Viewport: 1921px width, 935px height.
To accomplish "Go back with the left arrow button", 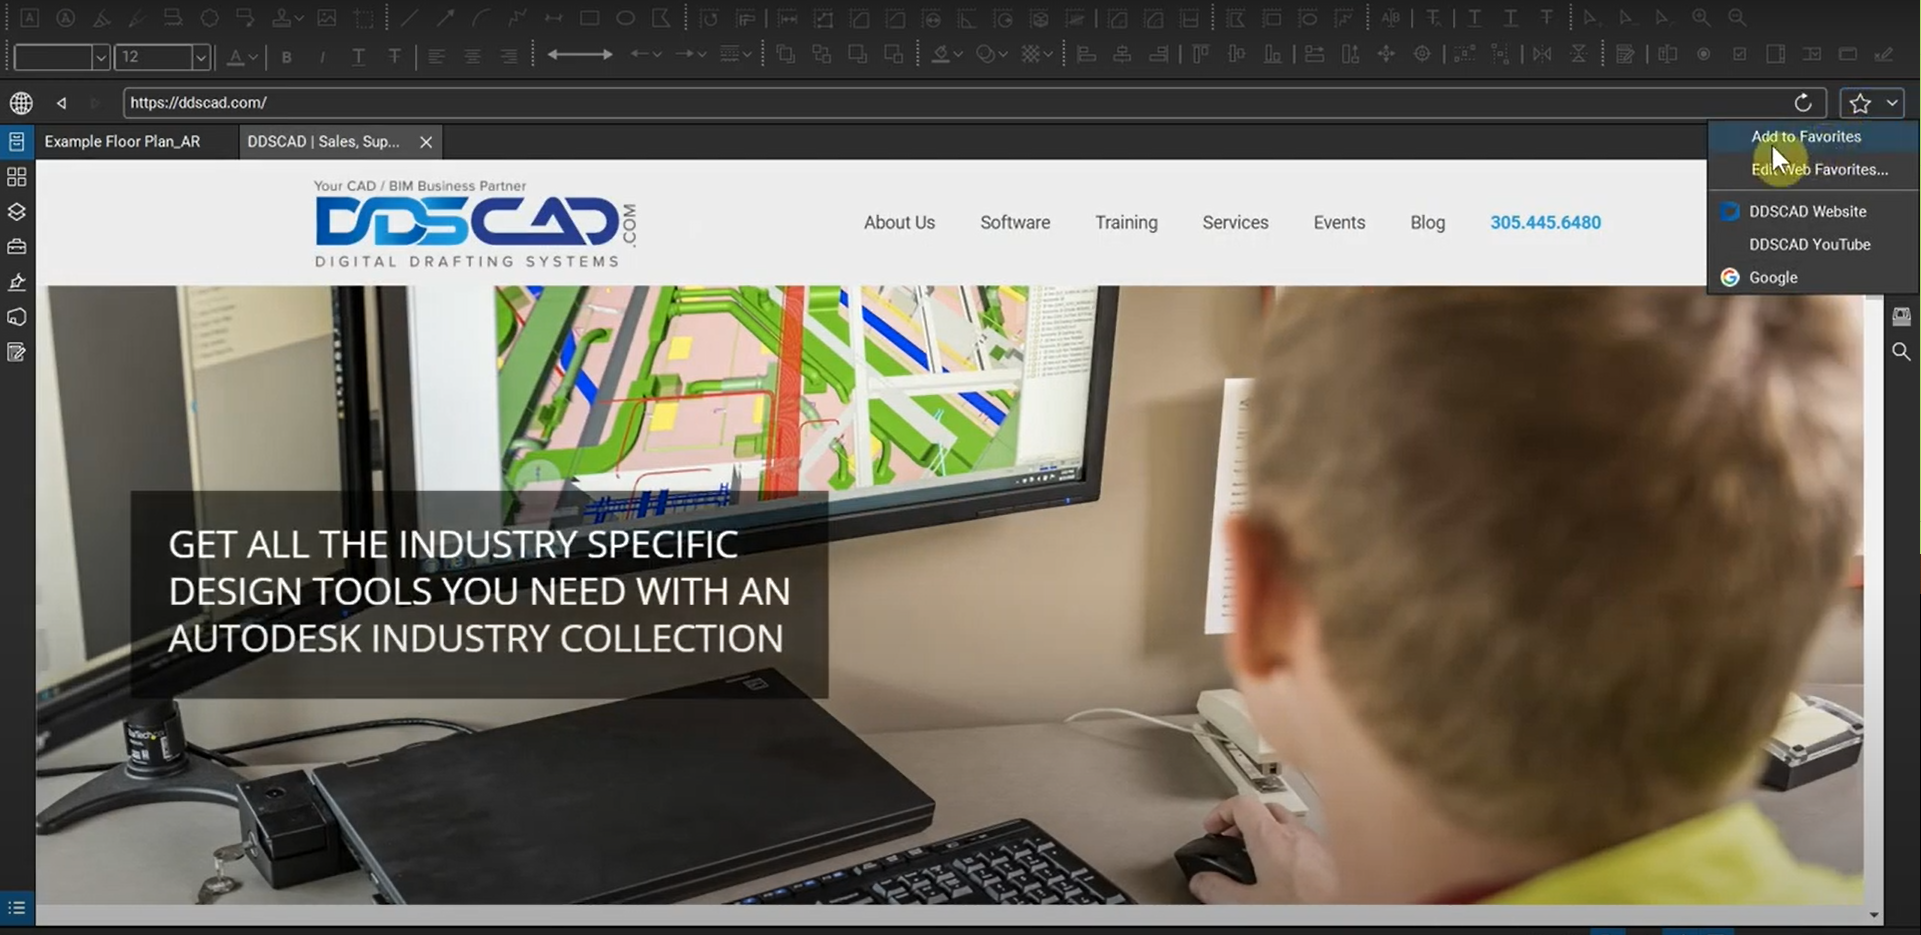I will pos(62,103).
